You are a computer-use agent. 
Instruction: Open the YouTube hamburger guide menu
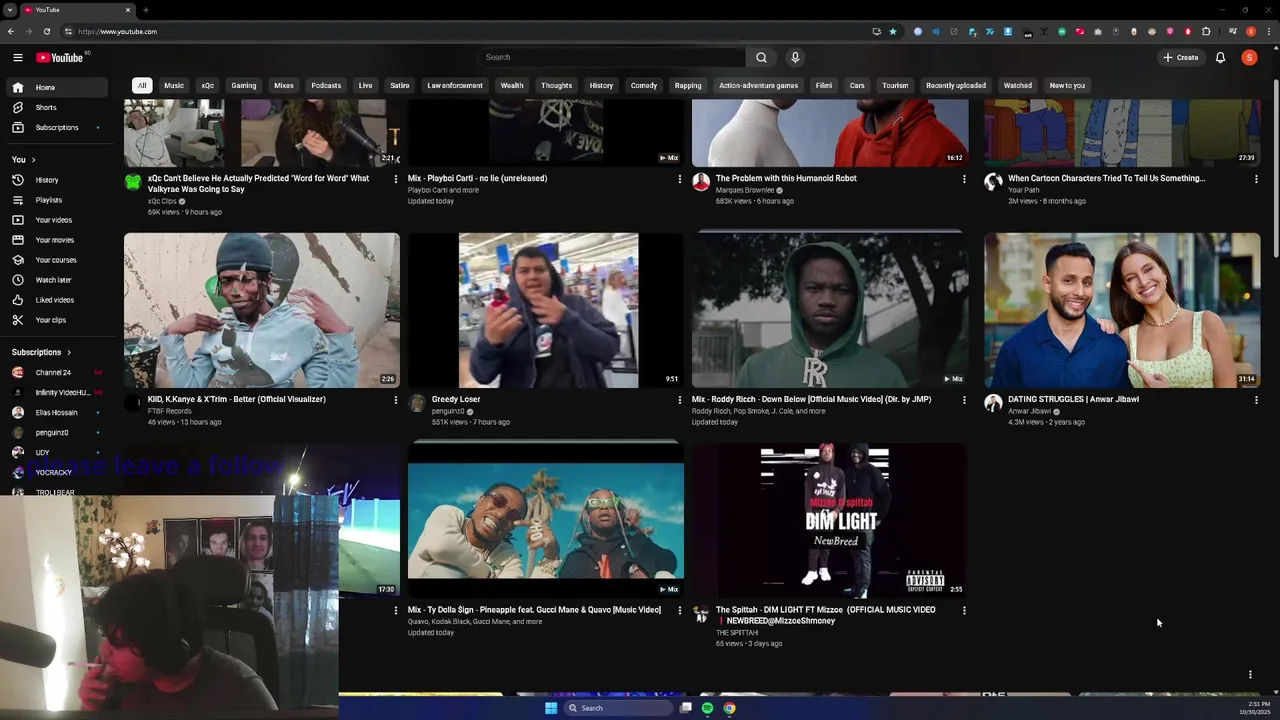coord(17,57)
